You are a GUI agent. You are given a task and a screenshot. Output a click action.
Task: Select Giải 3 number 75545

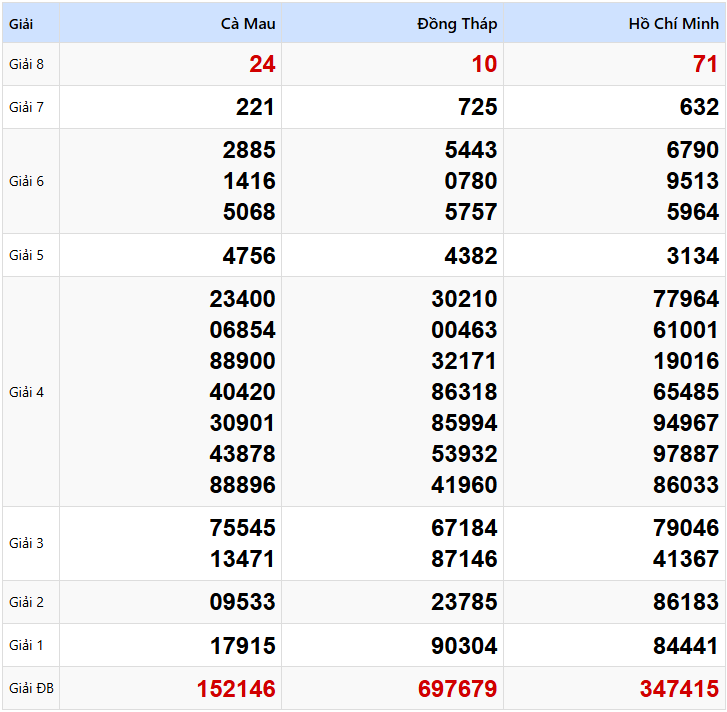tap(242, 528)
